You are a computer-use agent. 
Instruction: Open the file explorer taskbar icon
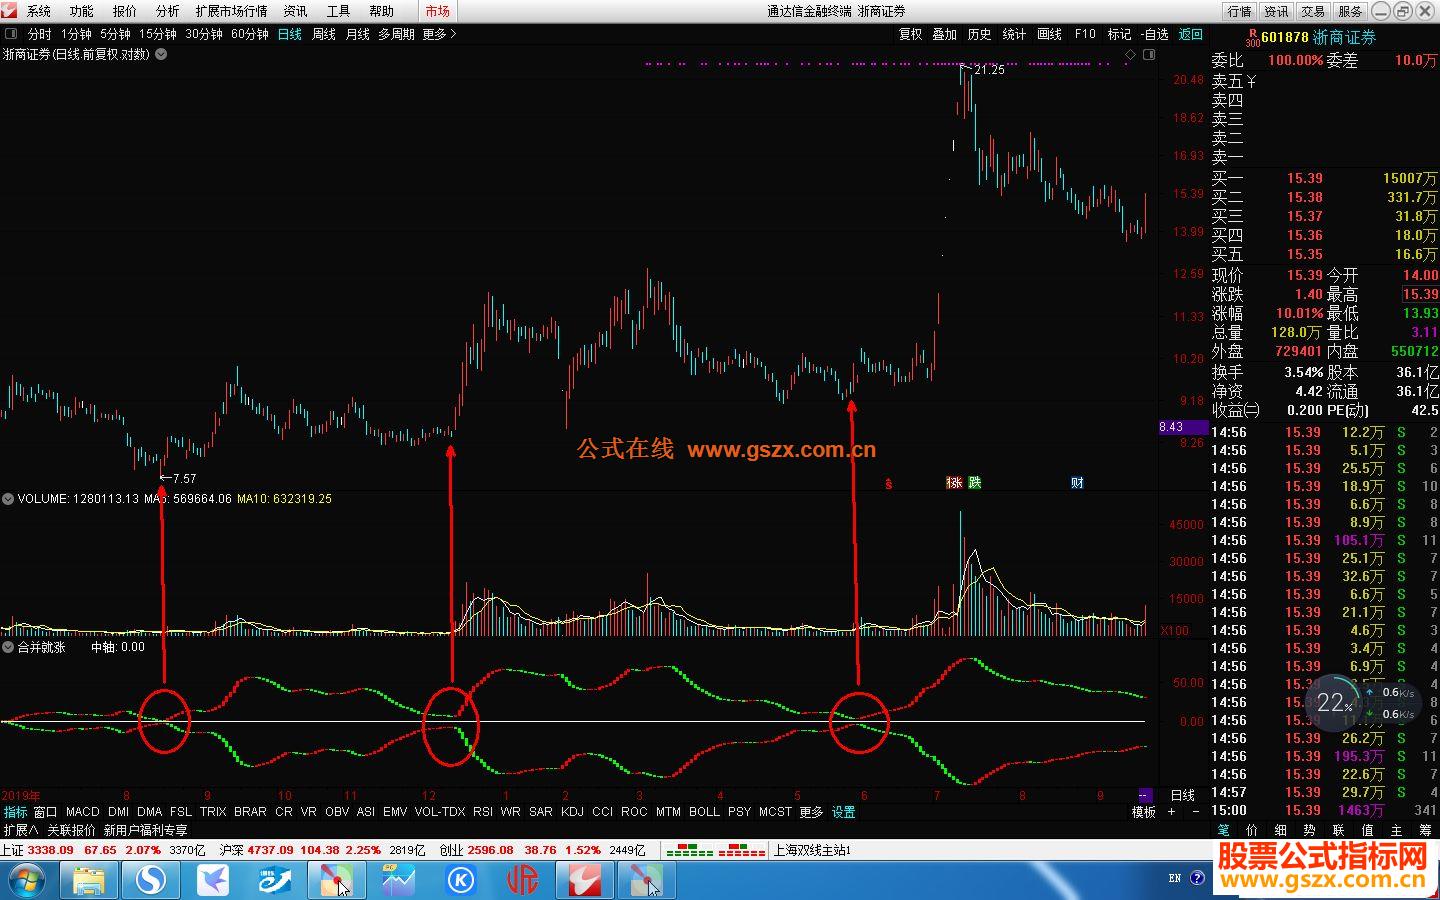click(x=89, y=880)
